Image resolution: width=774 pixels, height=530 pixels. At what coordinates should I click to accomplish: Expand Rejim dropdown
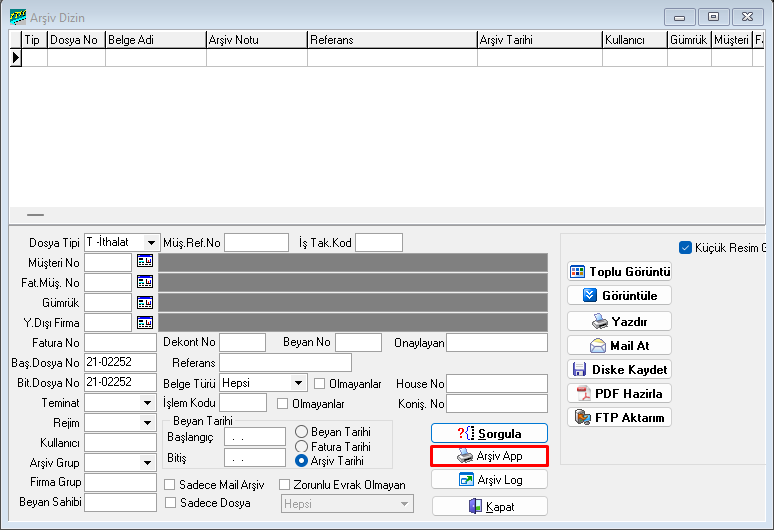point(147,423)
